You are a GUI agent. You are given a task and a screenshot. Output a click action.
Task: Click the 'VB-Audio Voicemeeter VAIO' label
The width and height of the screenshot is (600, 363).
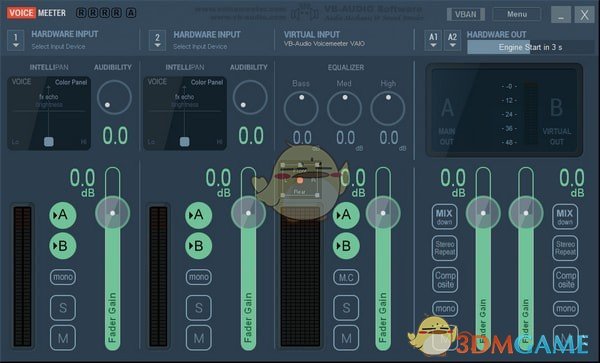point(324,44)
